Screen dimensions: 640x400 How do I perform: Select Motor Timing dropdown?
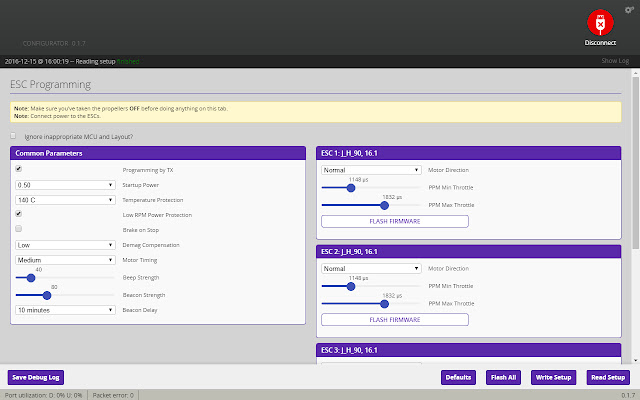tap(65, 260)
